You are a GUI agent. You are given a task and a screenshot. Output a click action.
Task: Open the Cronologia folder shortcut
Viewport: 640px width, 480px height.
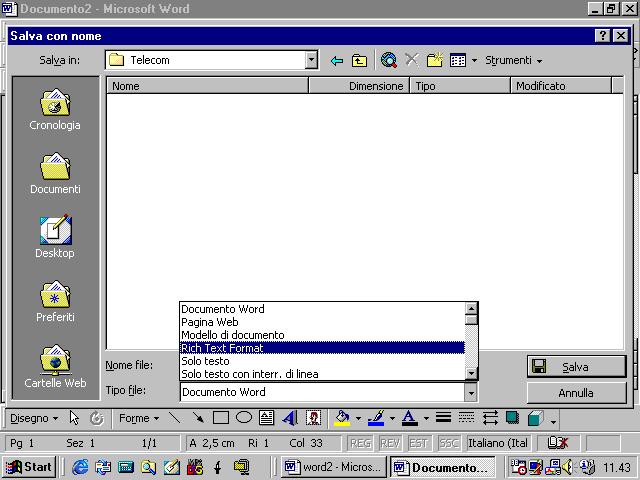coord(55,109)
